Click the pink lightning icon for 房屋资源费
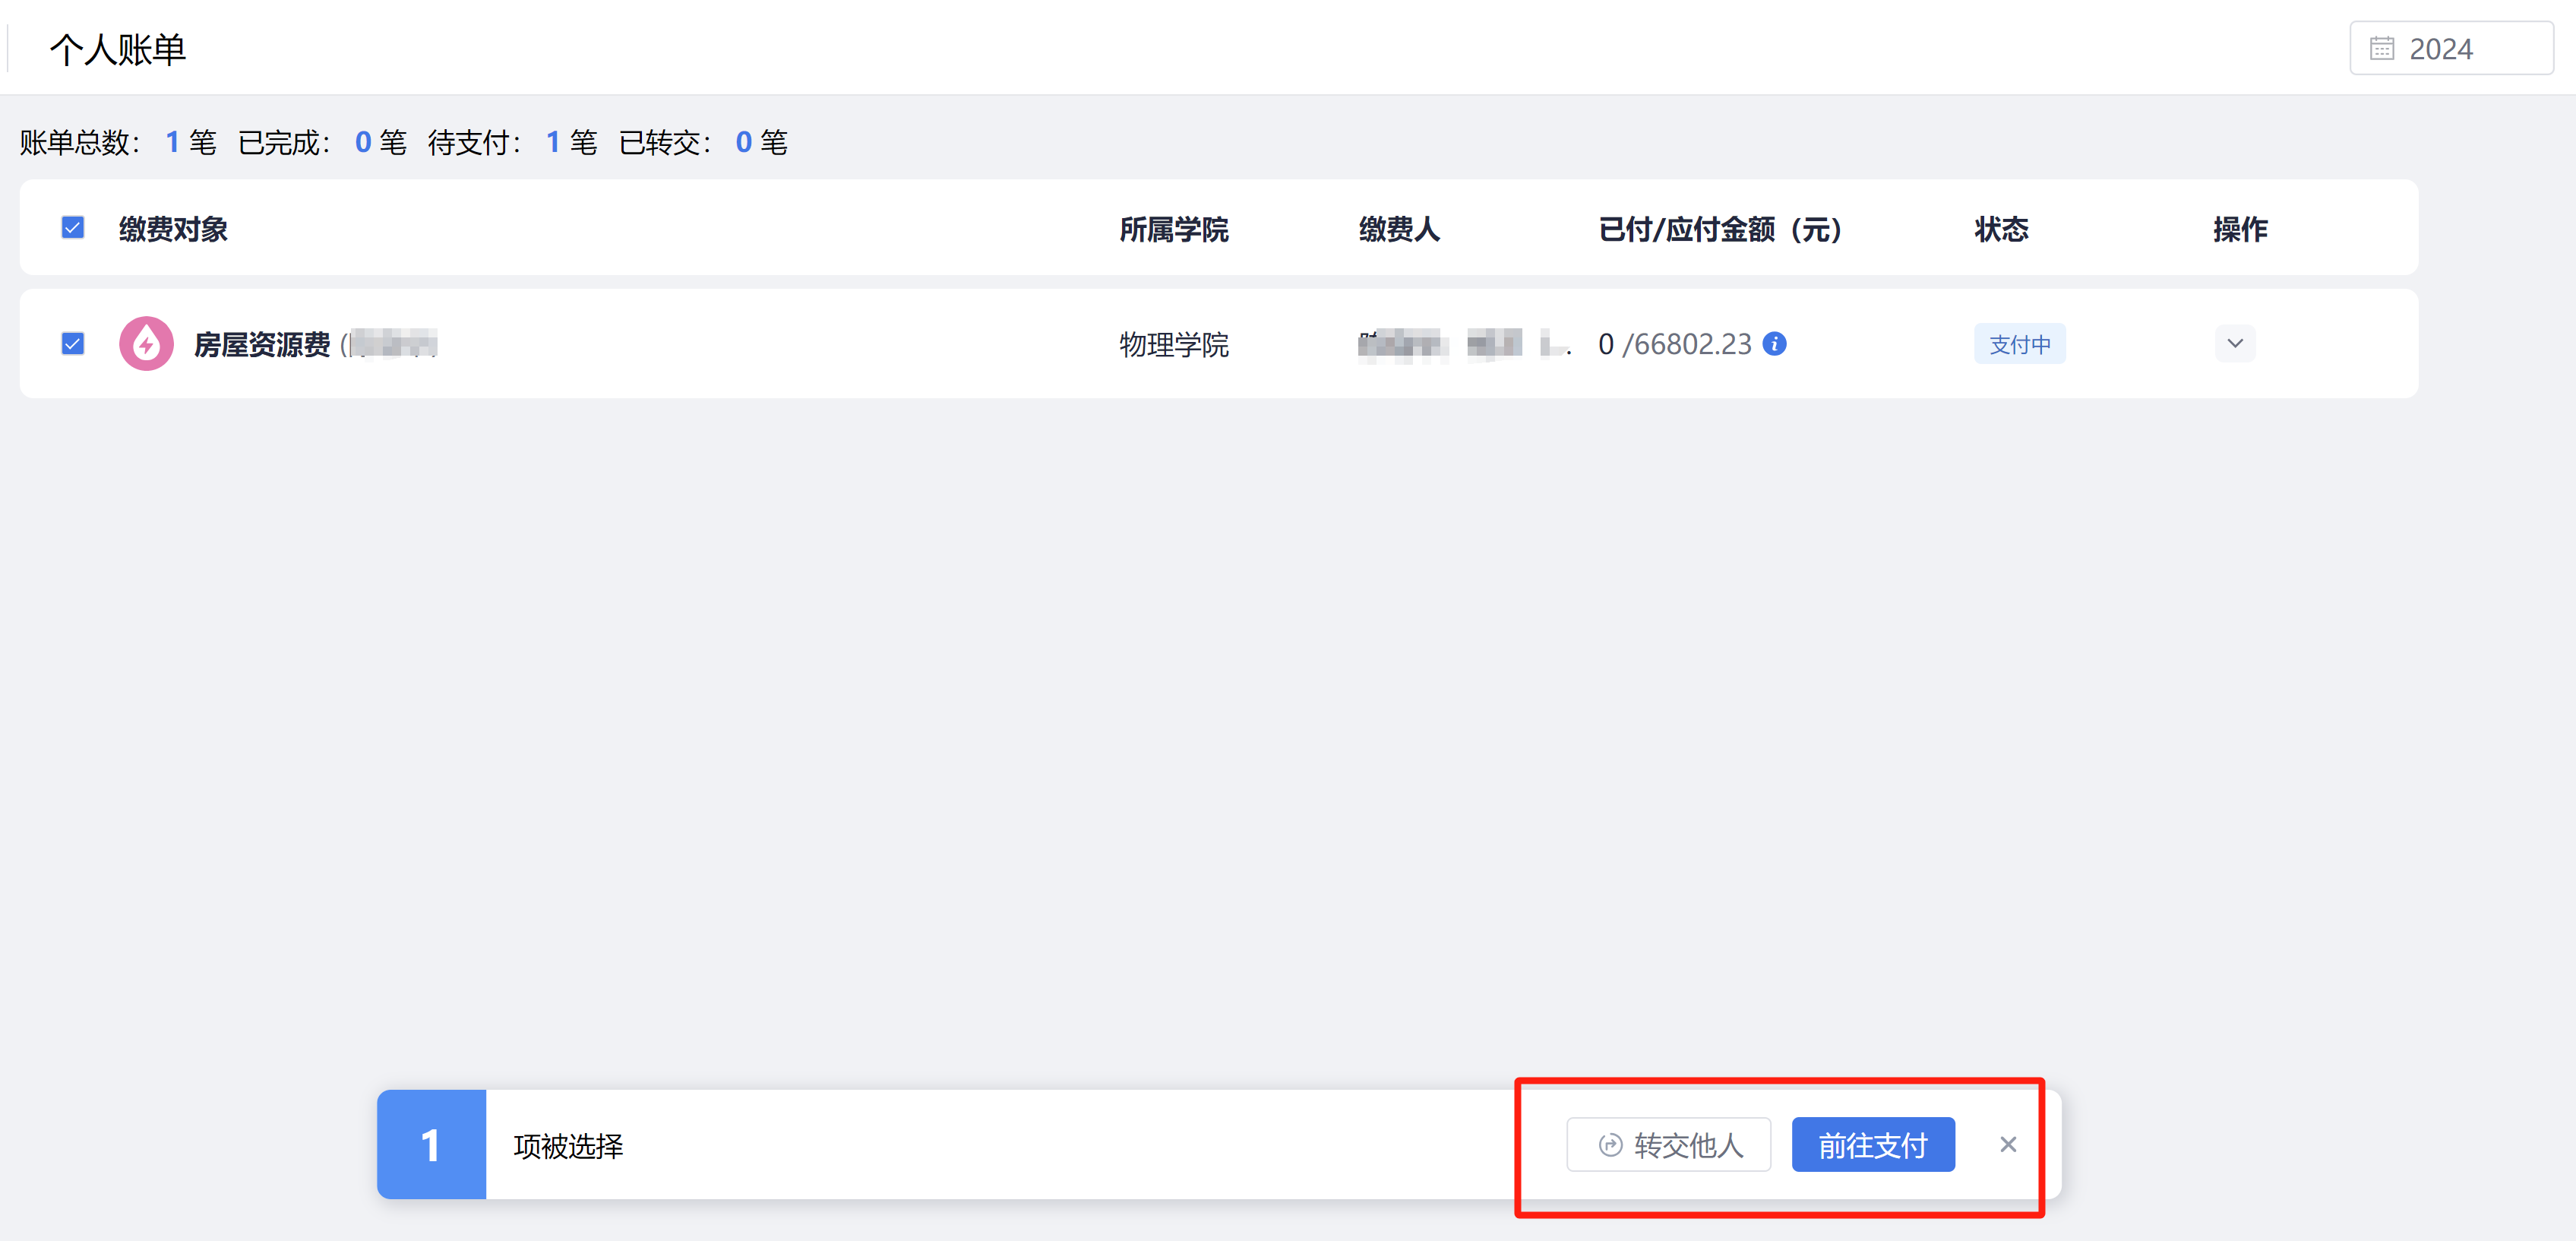Image resolution: width=2576 pixels, height=1241 pixels. coord(146,344)
